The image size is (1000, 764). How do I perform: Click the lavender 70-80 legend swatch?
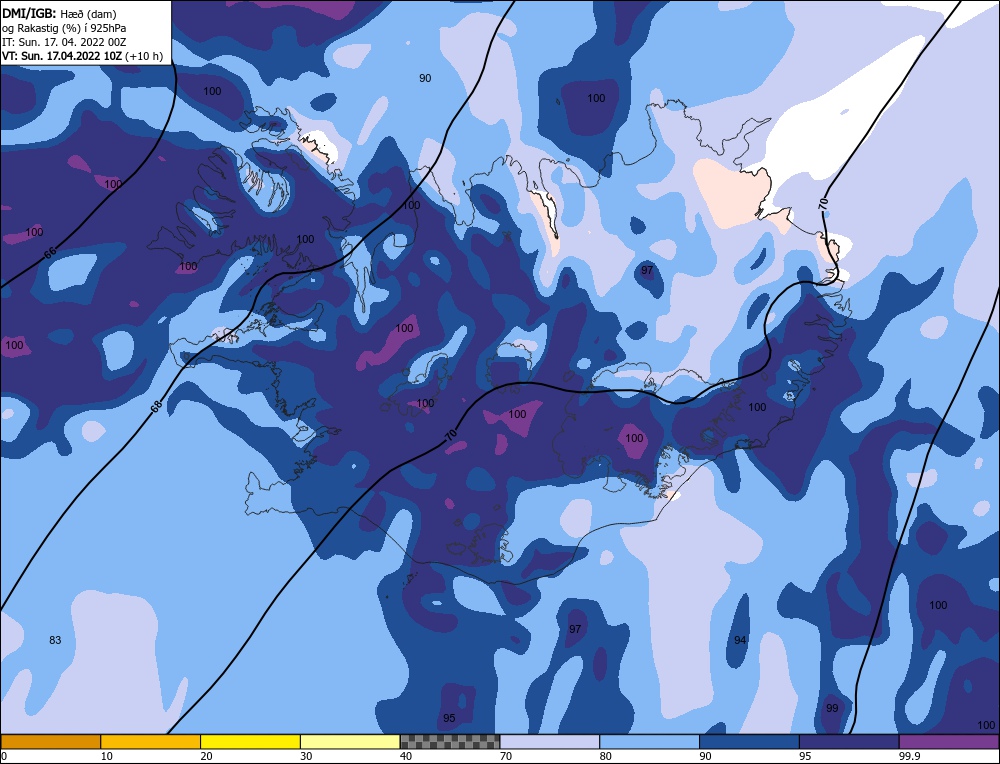click(550, 742)
